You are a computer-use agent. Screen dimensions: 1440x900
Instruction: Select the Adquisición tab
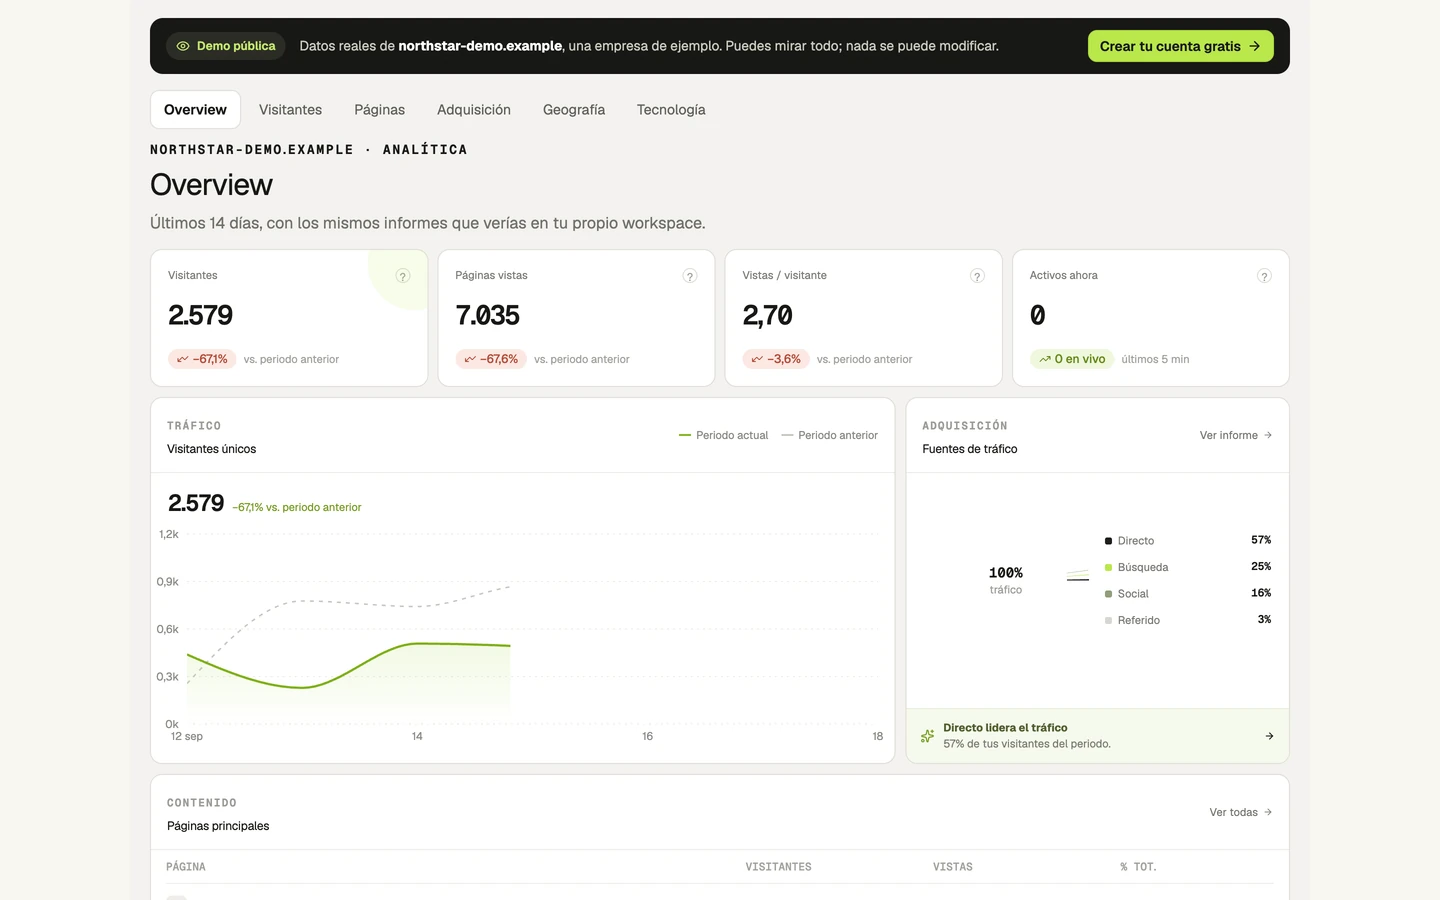pyautogui.click(x=474, y=110)
